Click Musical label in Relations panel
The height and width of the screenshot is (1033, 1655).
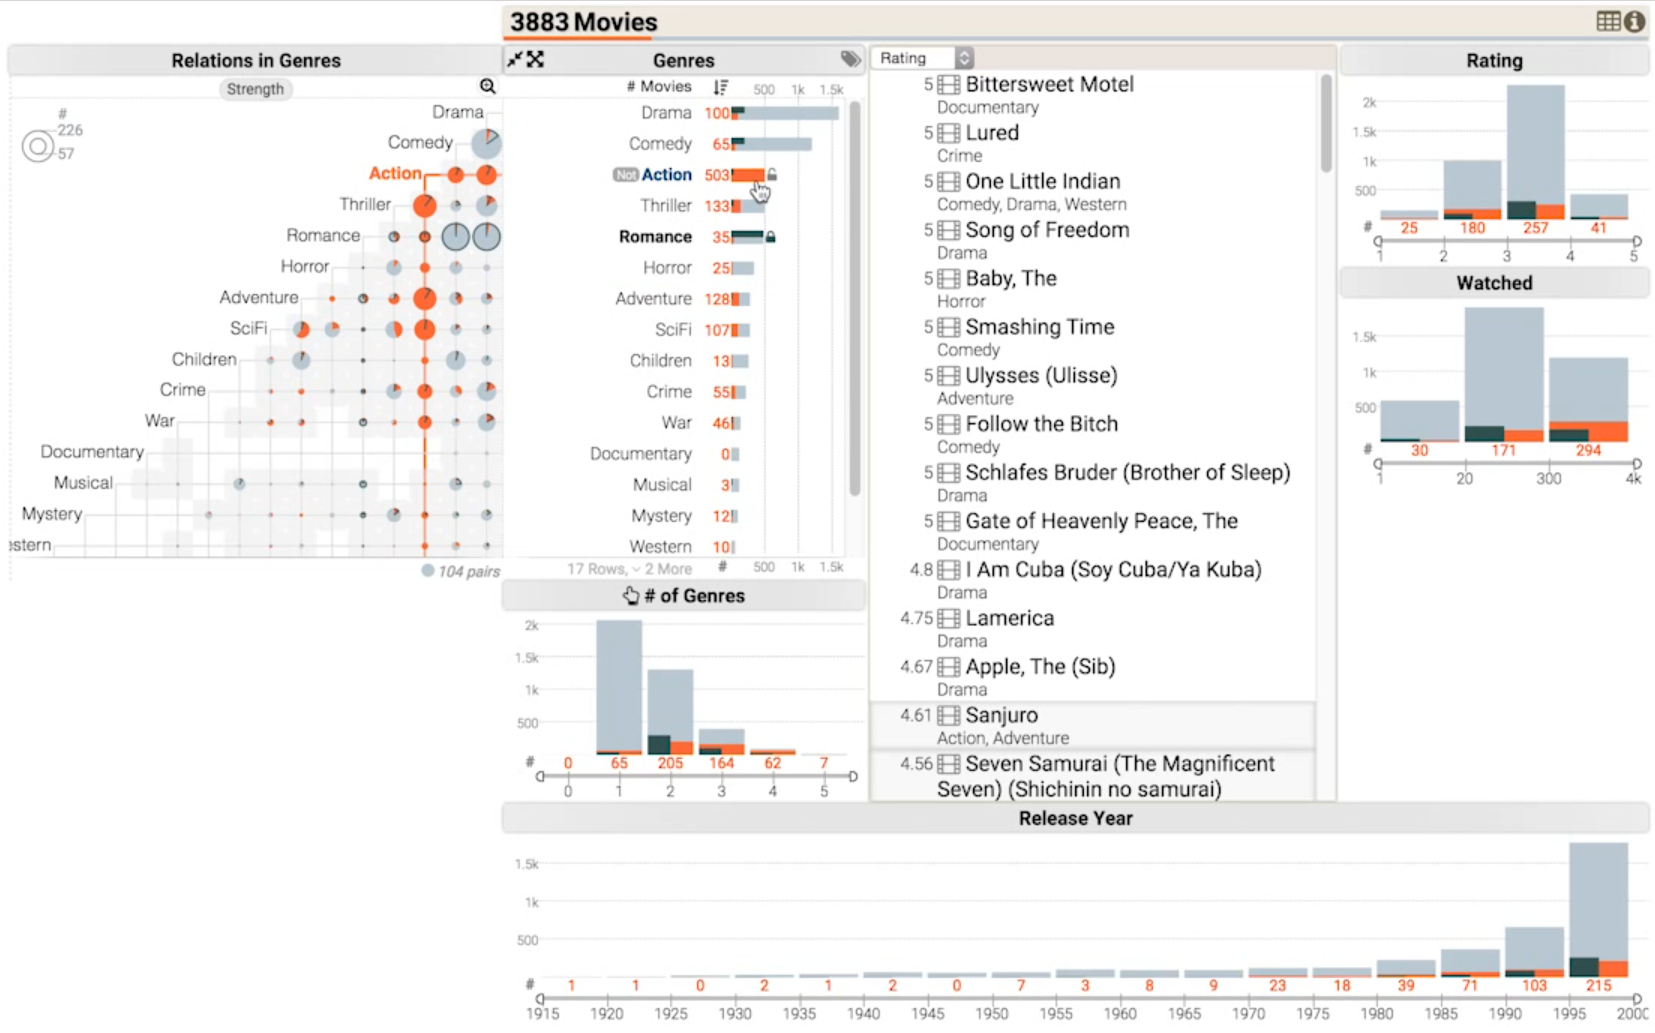point(83,483)
